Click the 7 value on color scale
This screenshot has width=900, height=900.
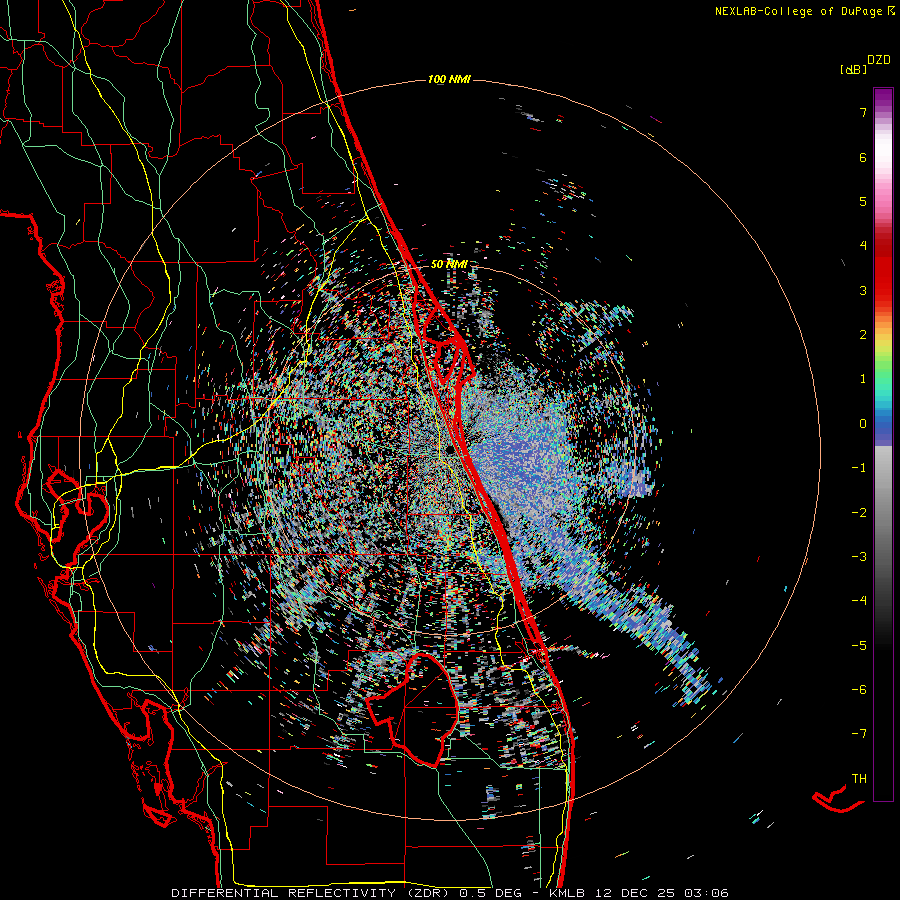click(863, 112)
